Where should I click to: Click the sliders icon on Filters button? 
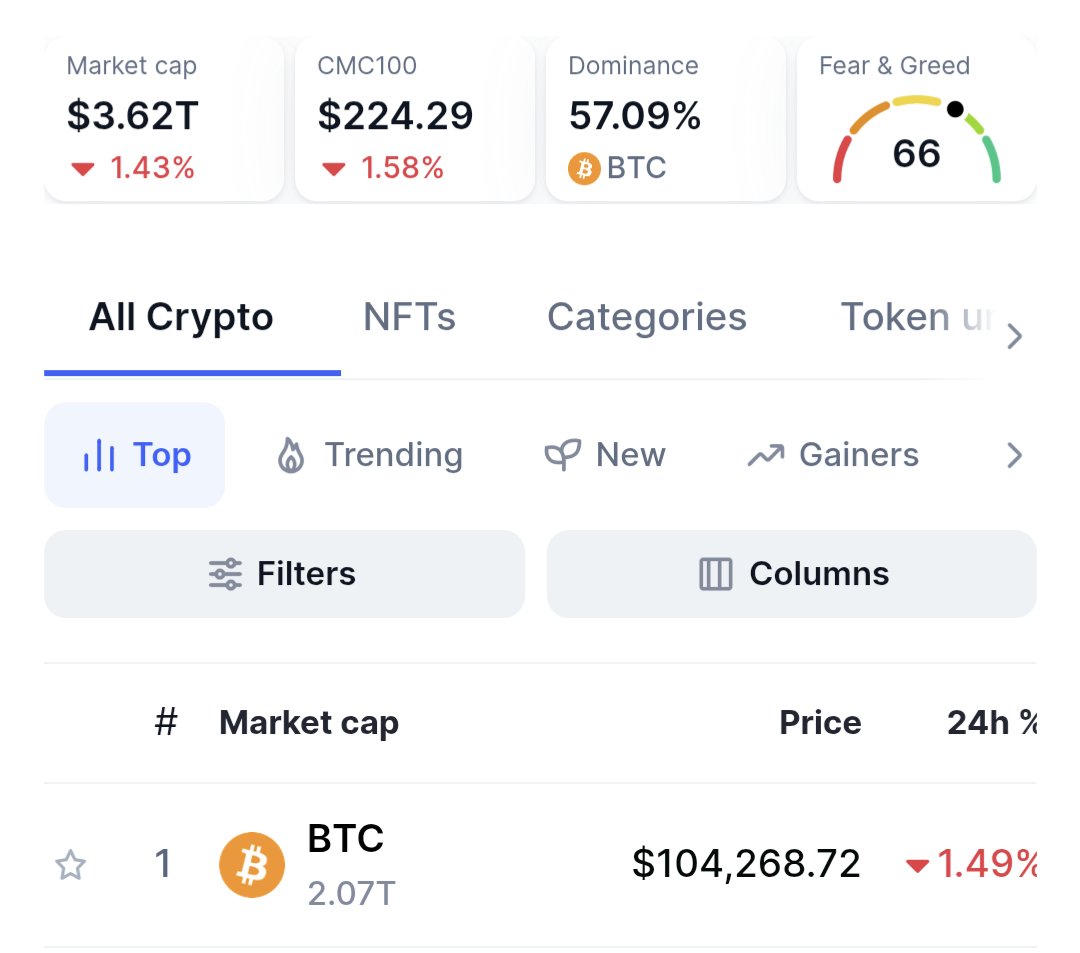point(225,574)
